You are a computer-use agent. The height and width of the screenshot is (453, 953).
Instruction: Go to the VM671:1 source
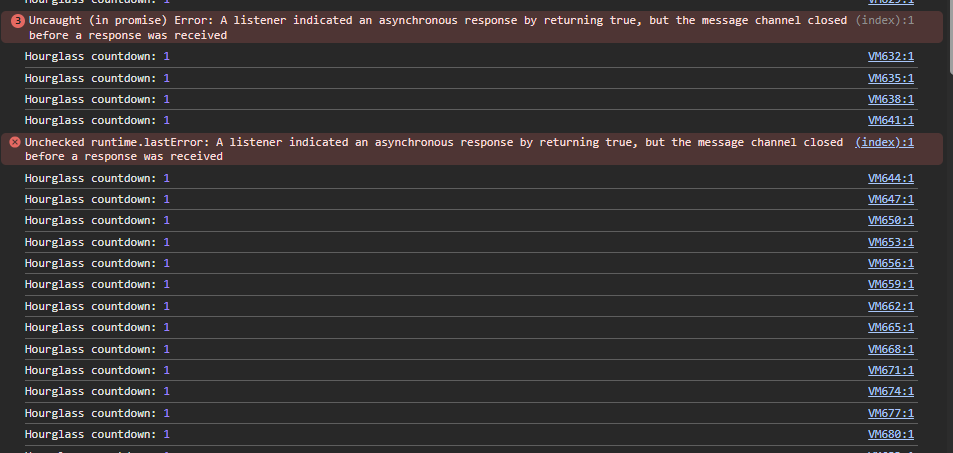pos(890,370)
